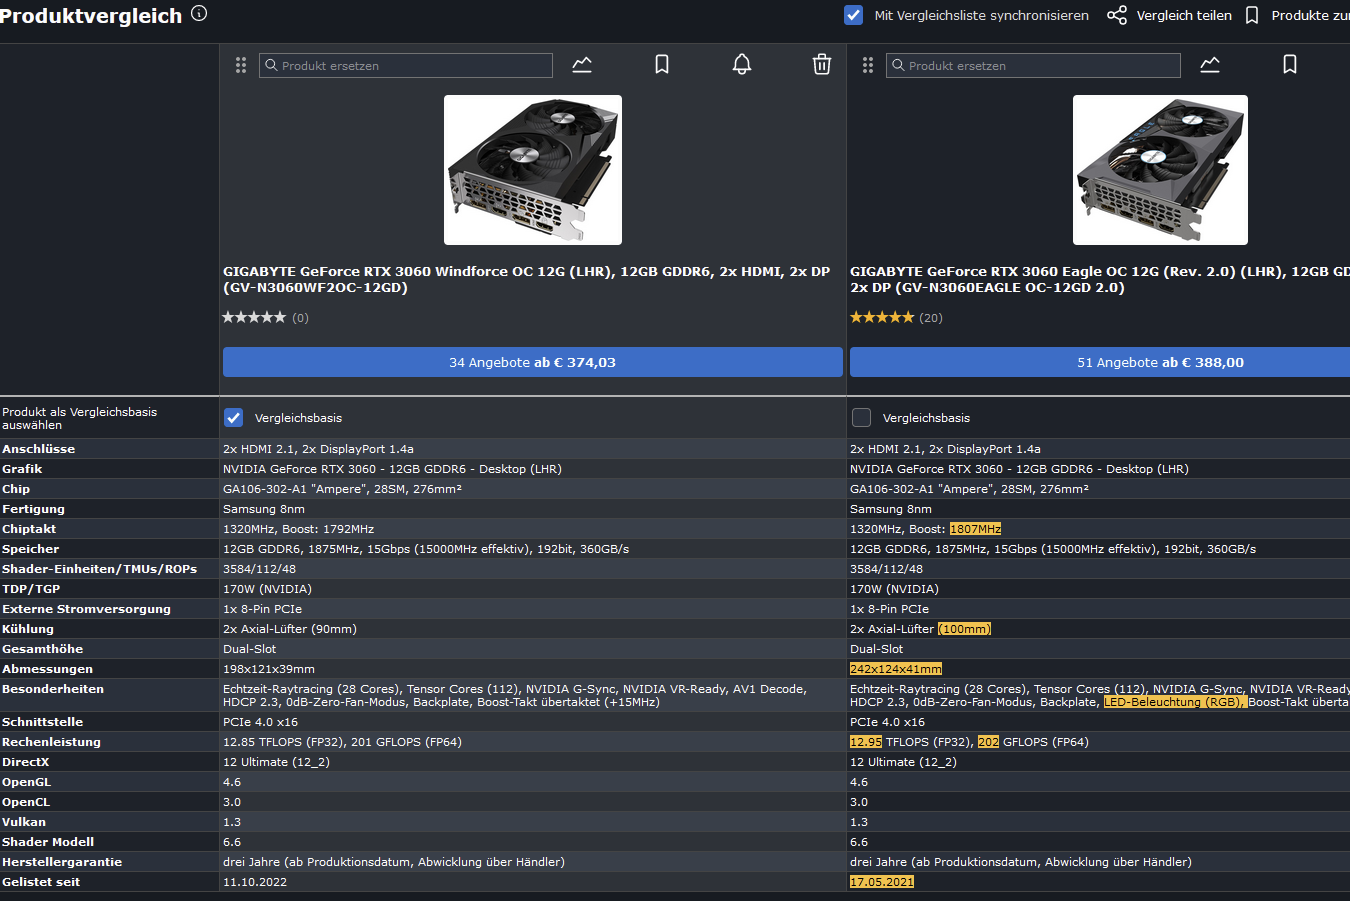The width and height of the screenshot is (1350, 901).
Task: Select the Rechenleistung row label
Action: pyautogui.click(x=51, y=742)
